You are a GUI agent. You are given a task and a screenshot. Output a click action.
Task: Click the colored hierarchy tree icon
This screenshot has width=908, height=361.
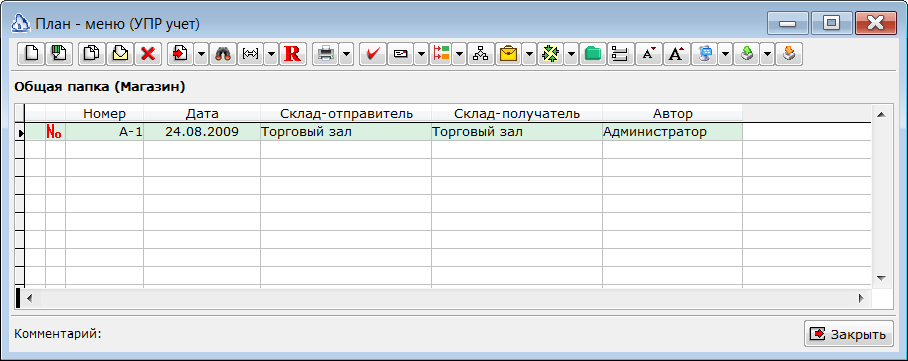pyautogui.click(x=442, y=54)
